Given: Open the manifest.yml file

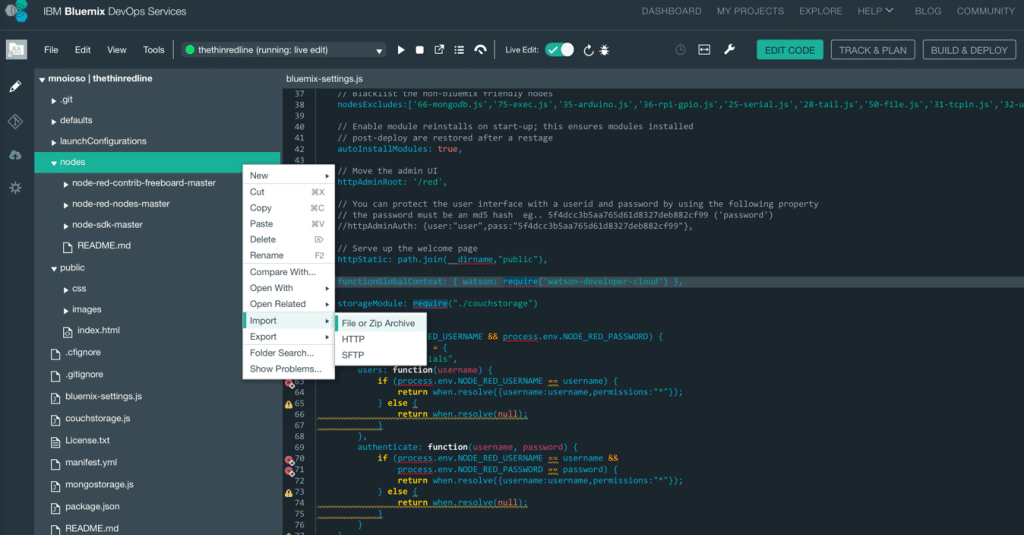Looking at the screenshot, I should pos(91,462).
